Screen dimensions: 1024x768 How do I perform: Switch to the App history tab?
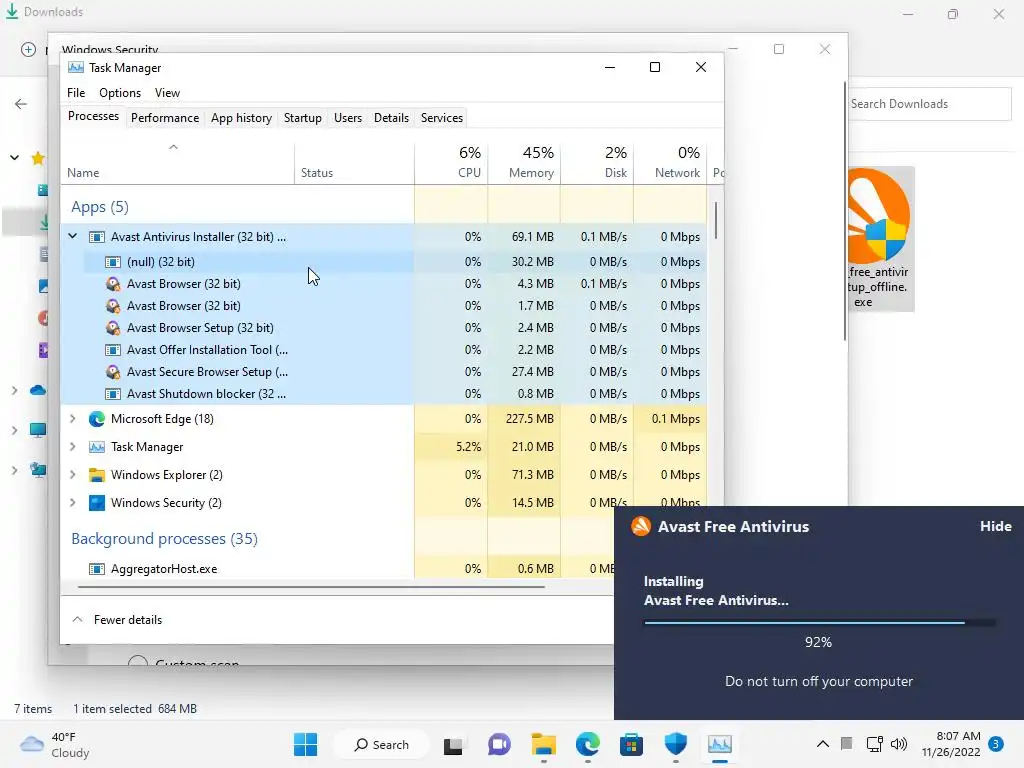pos(241,118)
